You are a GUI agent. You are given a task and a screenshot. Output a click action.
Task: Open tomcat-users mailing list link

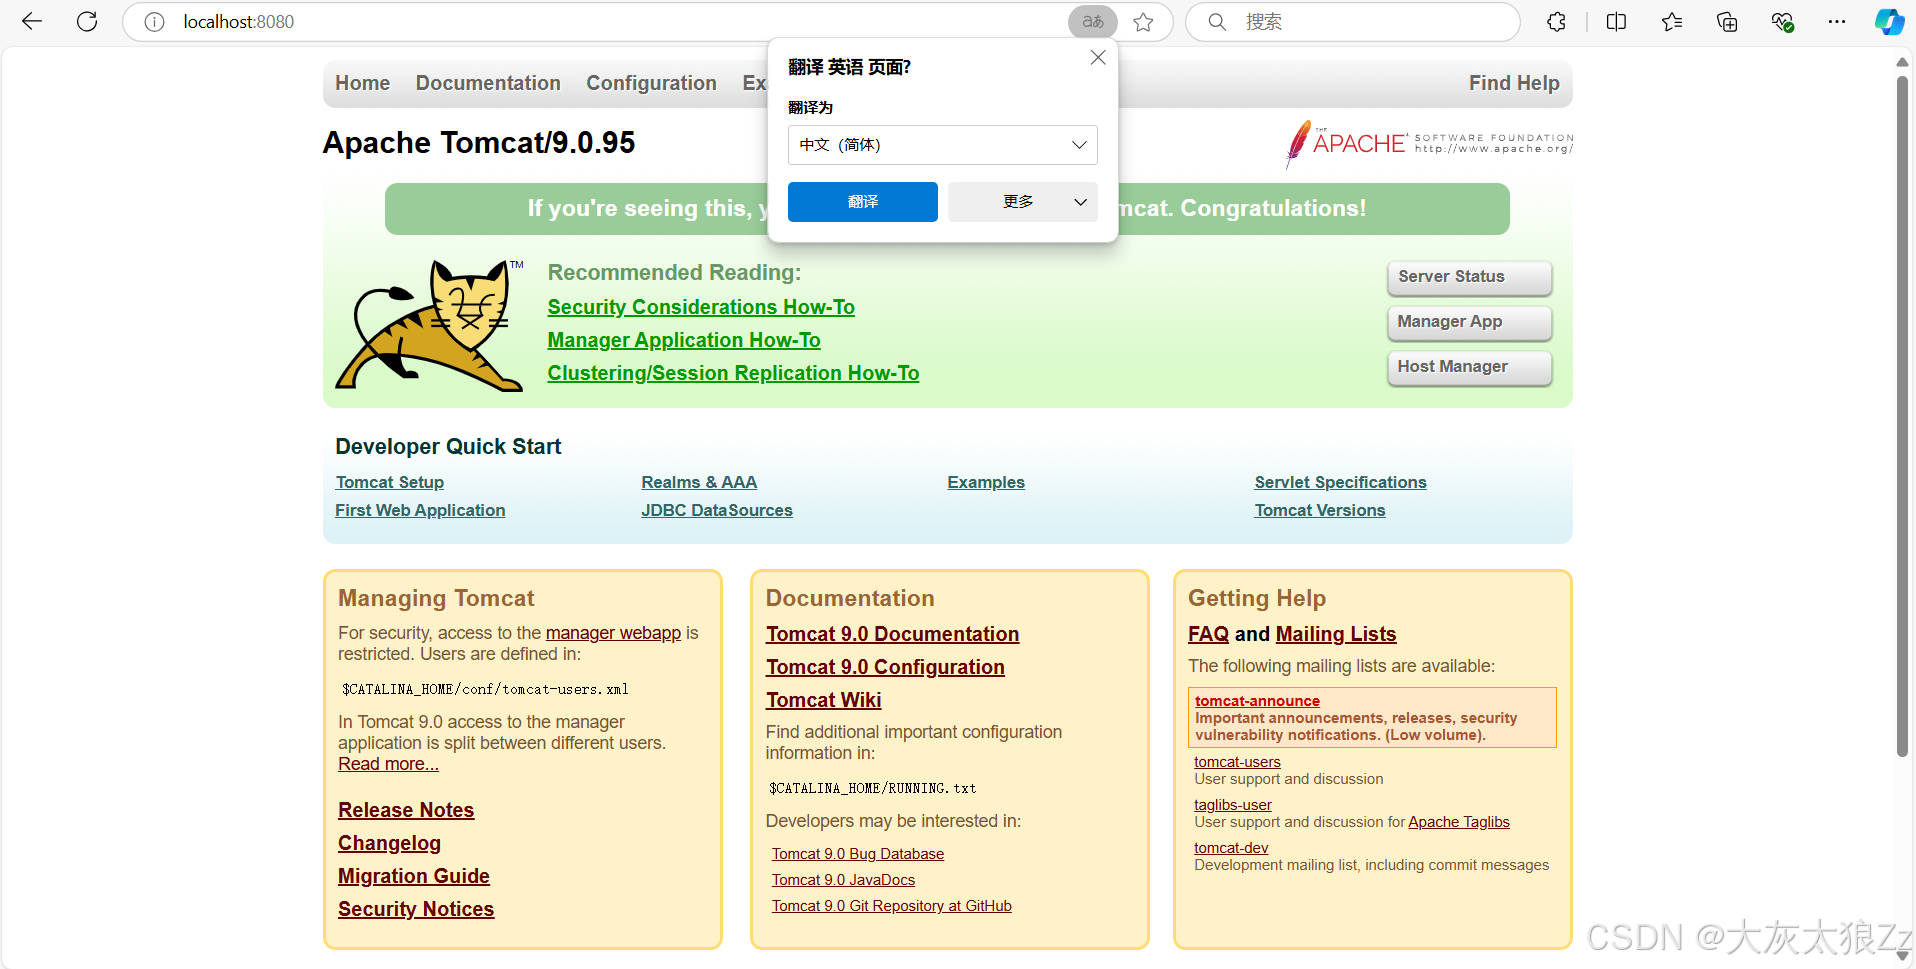tap(1237, 762)
